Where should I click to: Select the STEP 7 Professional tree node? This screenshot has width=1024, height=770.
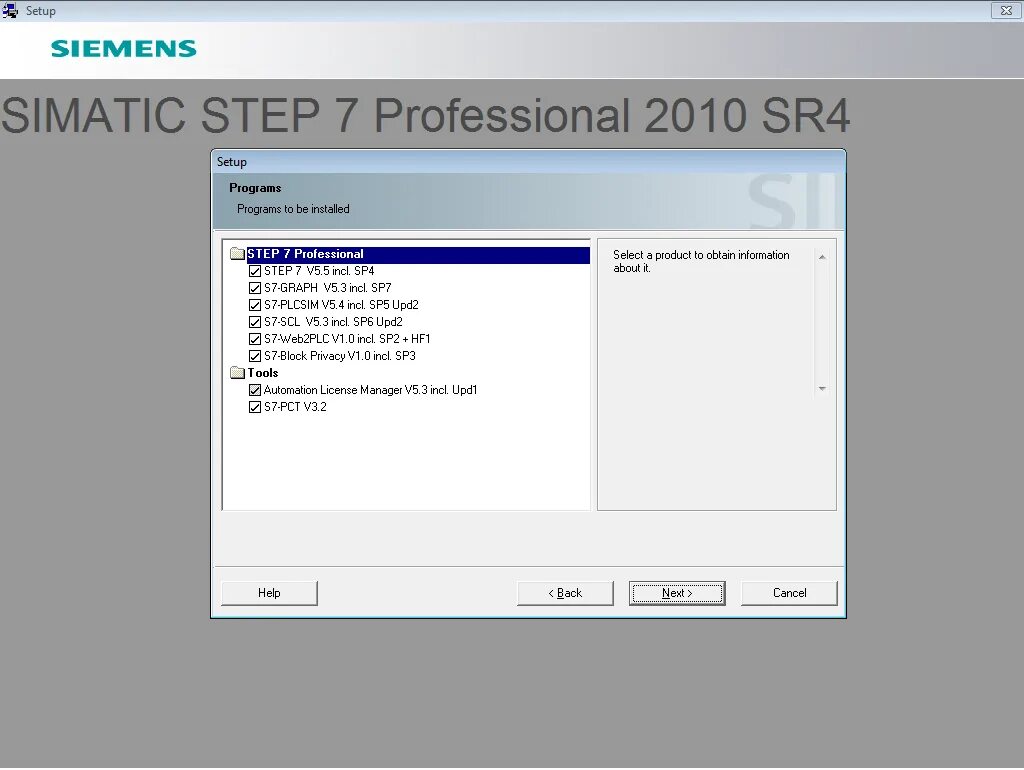coord(418,254)
